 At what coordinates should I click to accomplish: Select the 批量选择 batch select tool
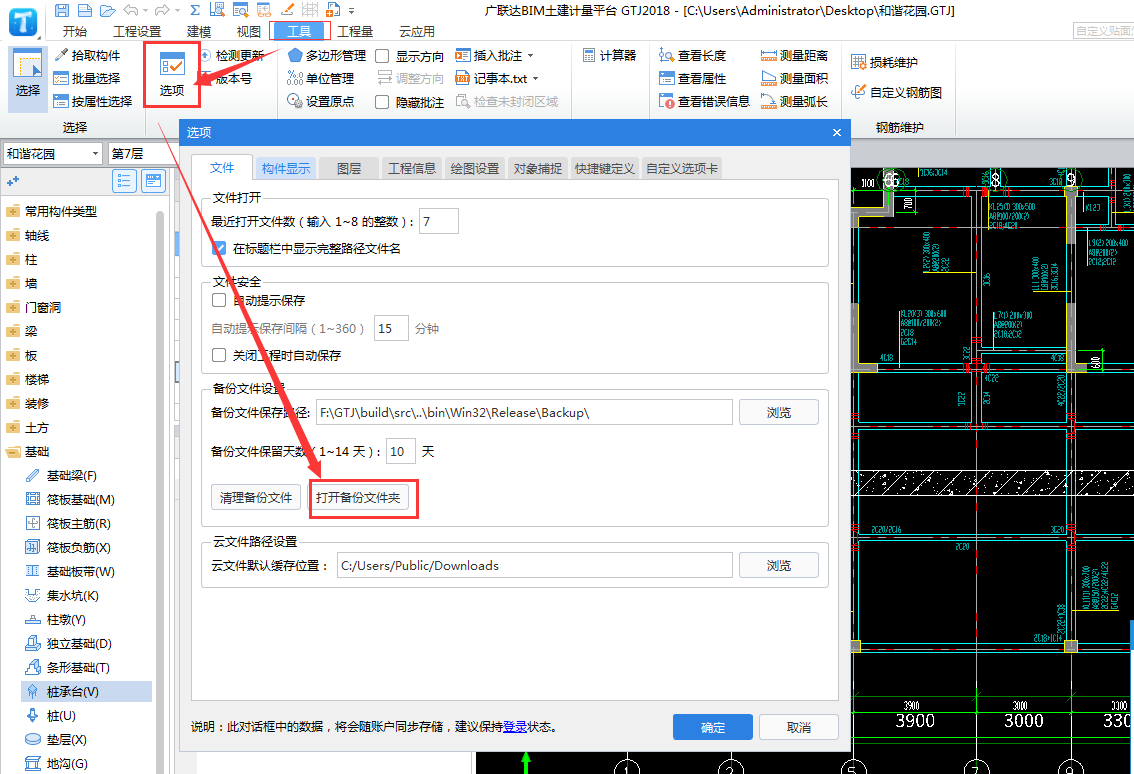(x=87, y=78)
